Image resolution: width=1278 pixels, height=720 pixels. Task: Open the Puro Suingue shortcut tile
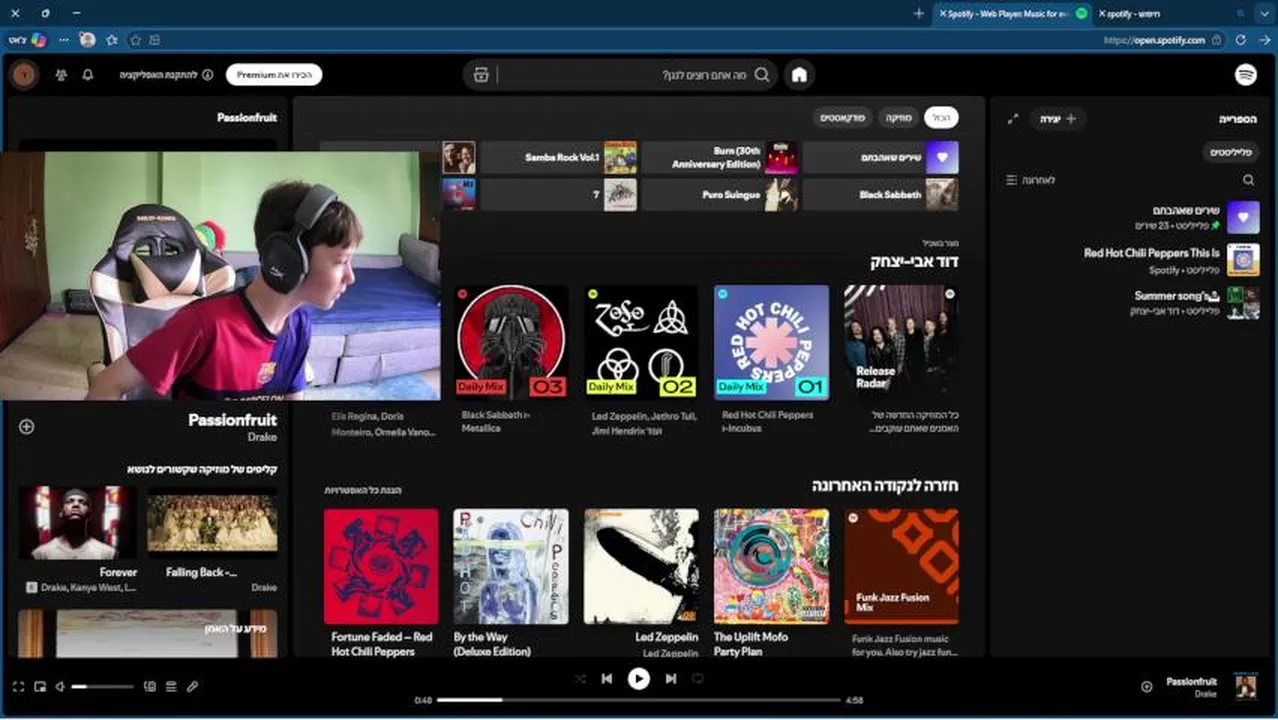(720, 195)
